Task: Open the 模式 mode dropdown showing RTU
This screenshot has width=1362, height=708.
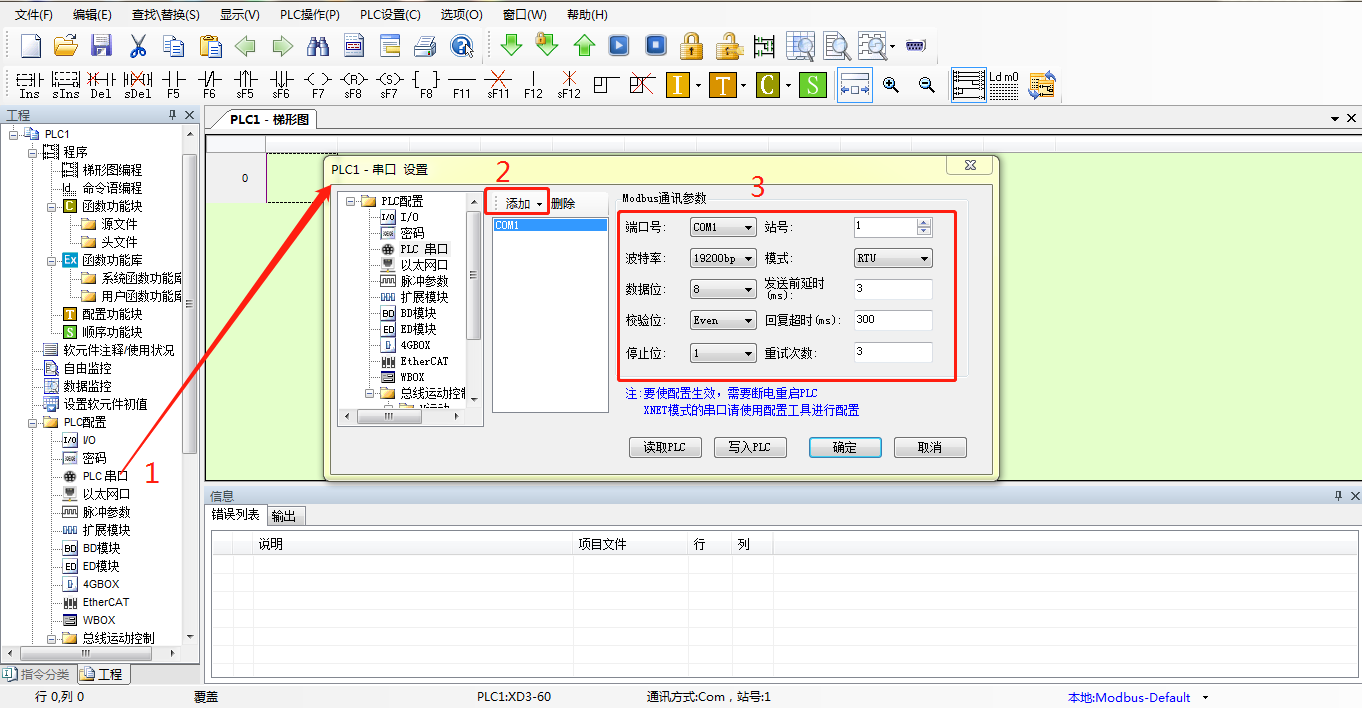Action: click(892, 258)
